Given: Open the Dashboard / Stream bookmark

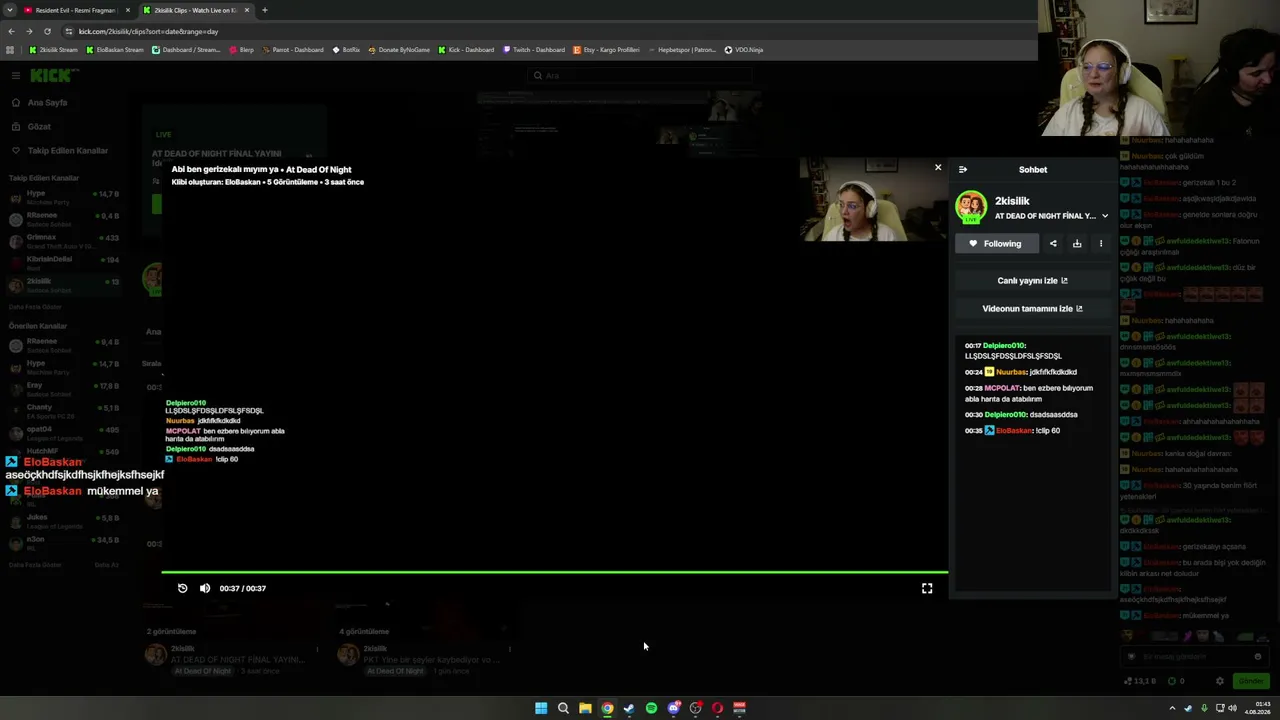Looking at the screenshot, I should [186, 50].
